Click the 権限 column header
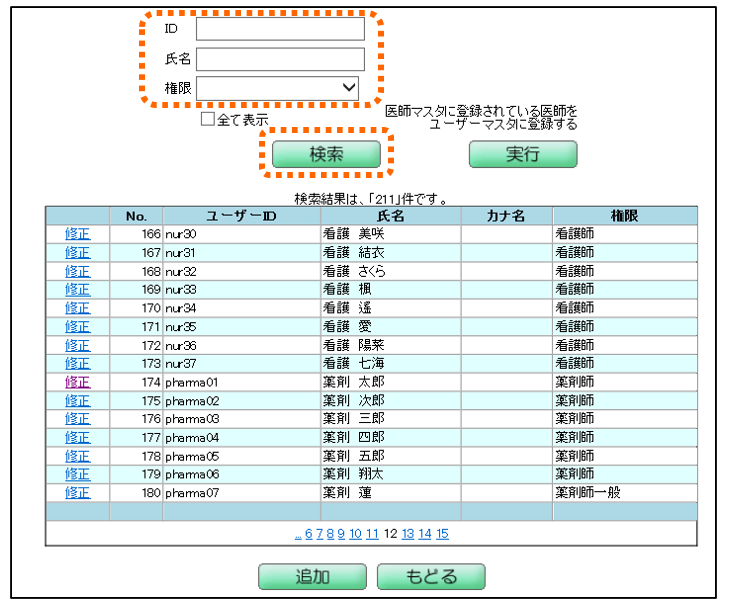This screenshot has height=605, width=731. [x=624, y=216]
